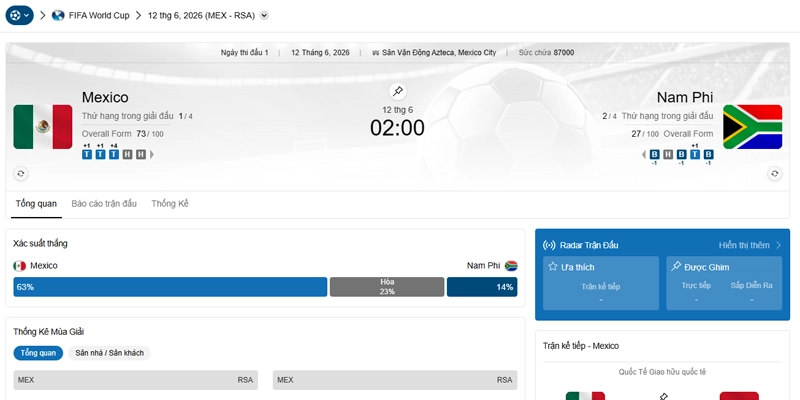Select the 12 thg 6, 2026 (MEX - RSA) breadcrumb

point(201,15)
